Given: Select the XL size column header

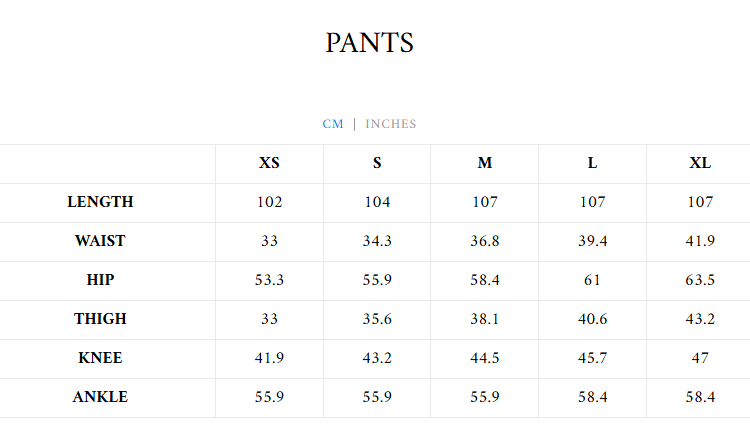Looking at the screenshot, I should coord(700,163).
